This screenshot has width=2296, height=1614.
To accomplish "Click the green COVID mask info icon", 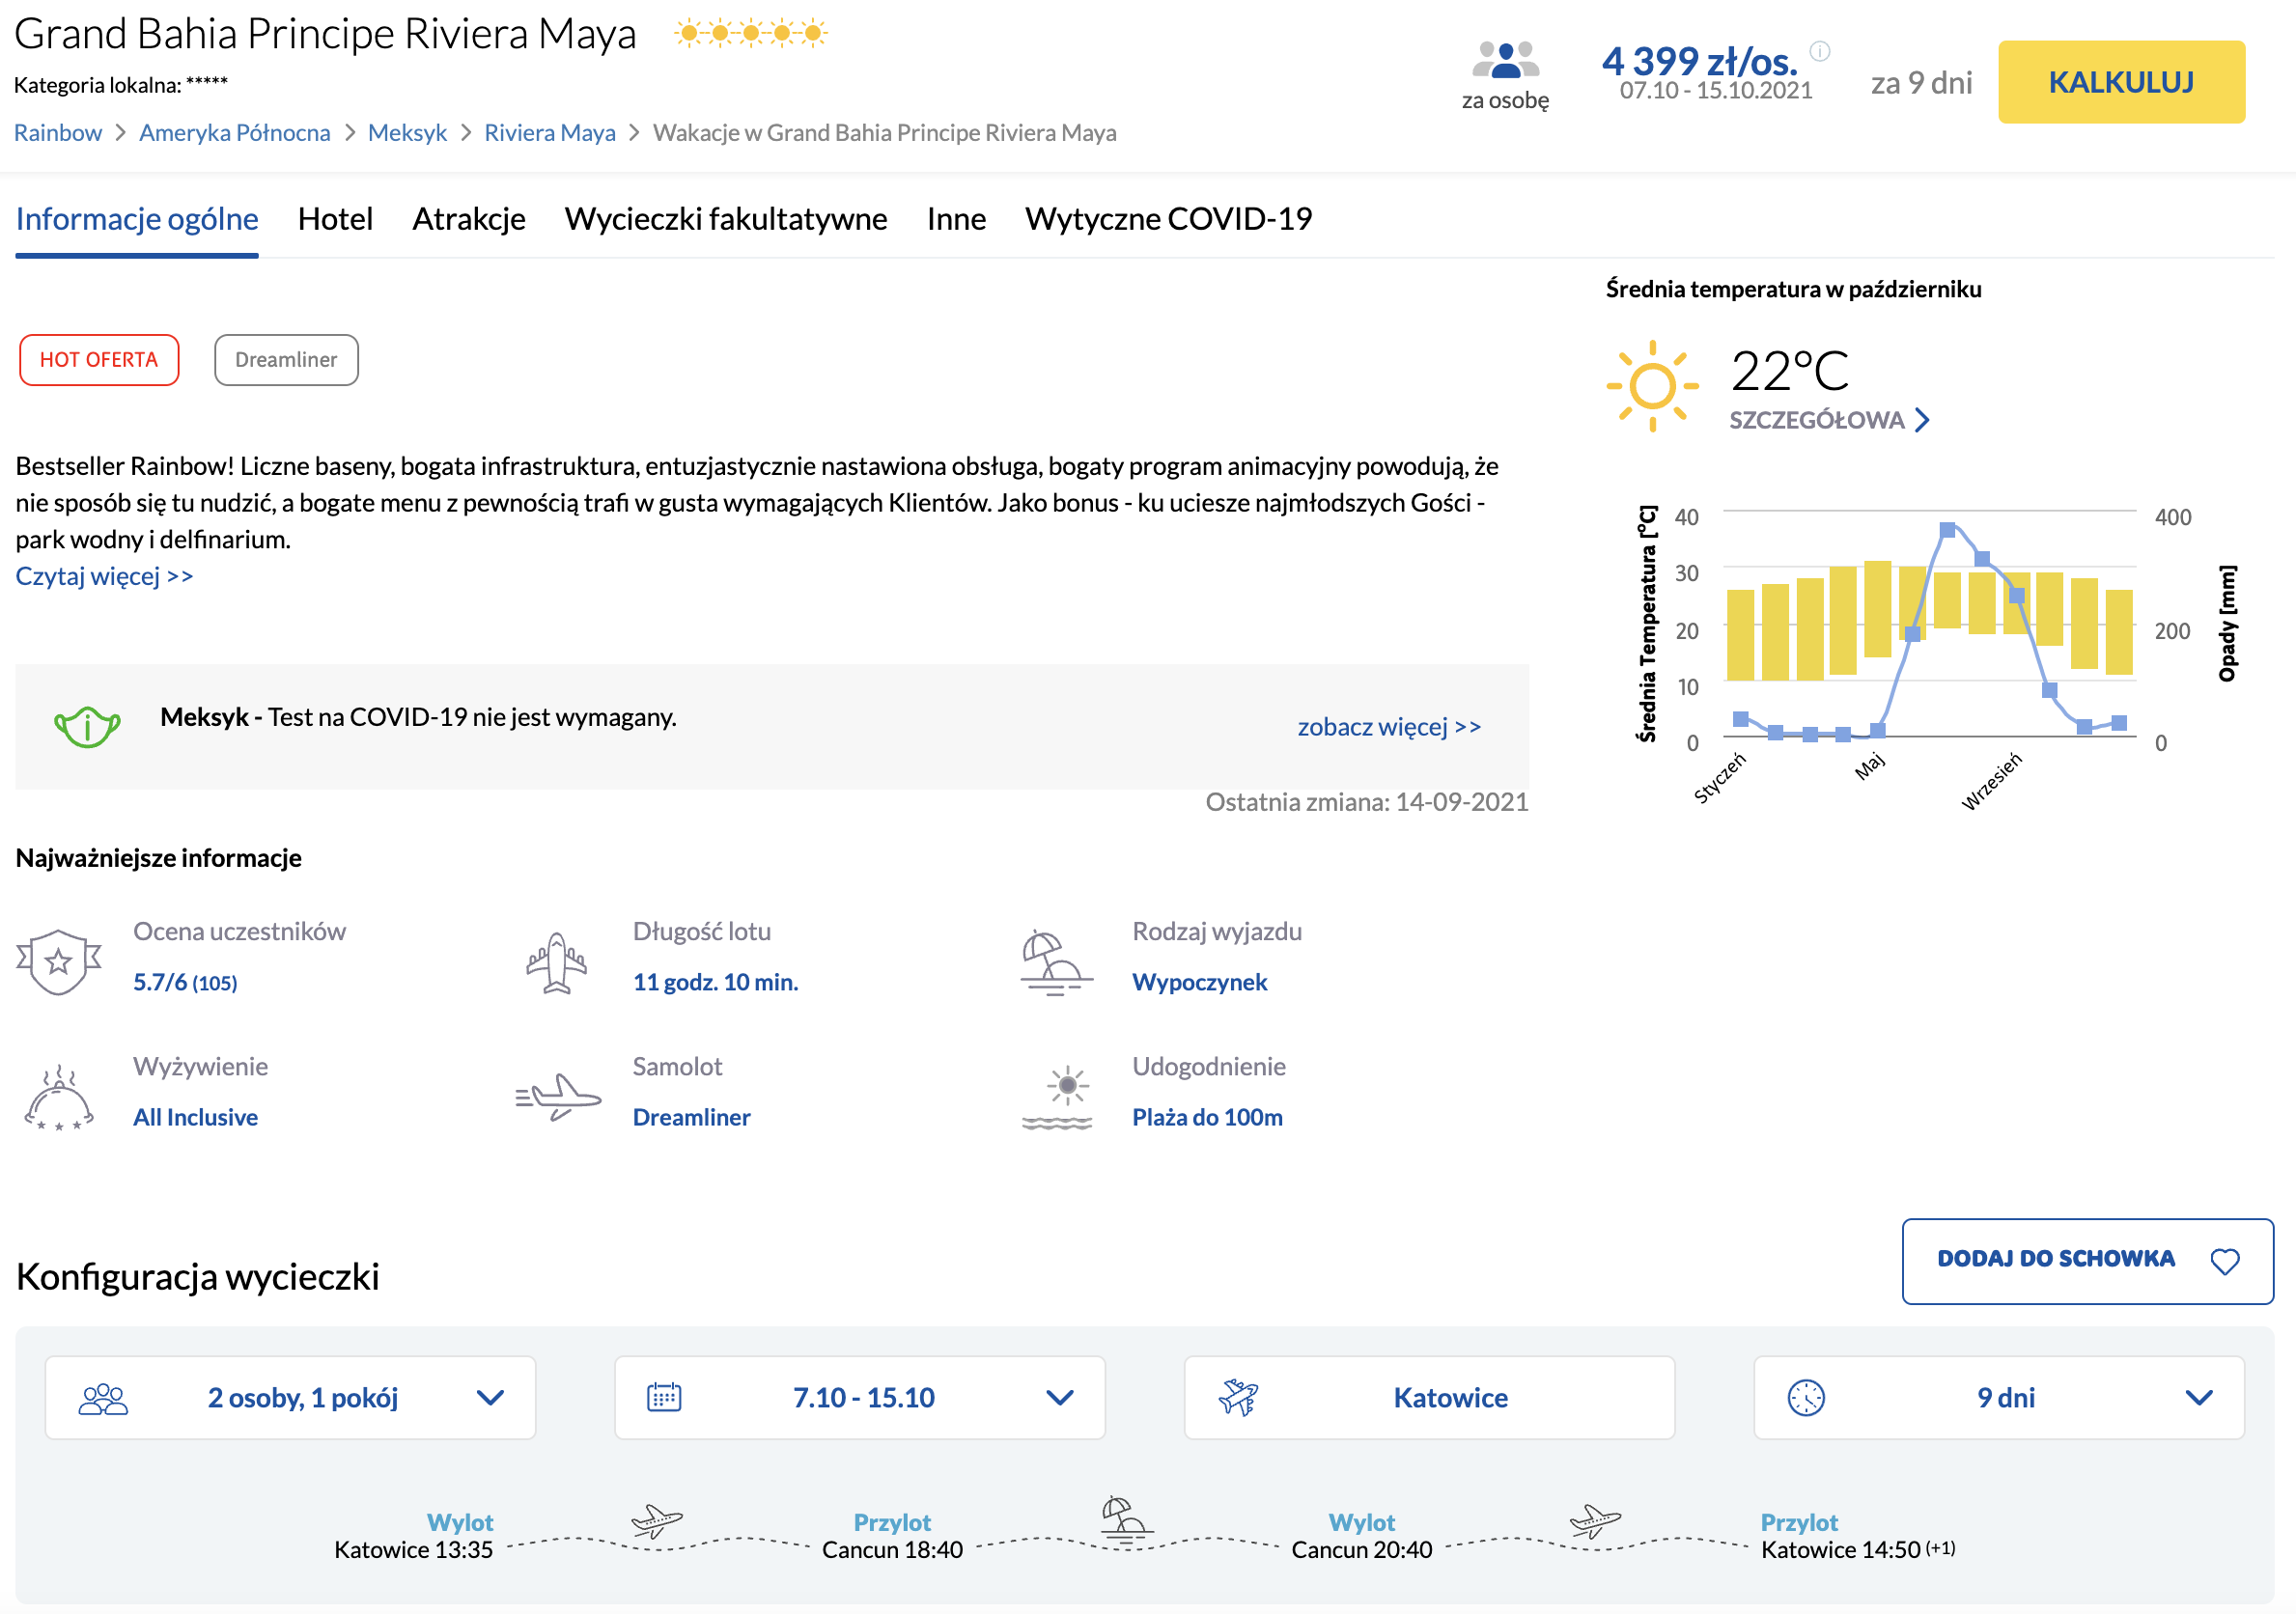I will click(x=87, y=726).
